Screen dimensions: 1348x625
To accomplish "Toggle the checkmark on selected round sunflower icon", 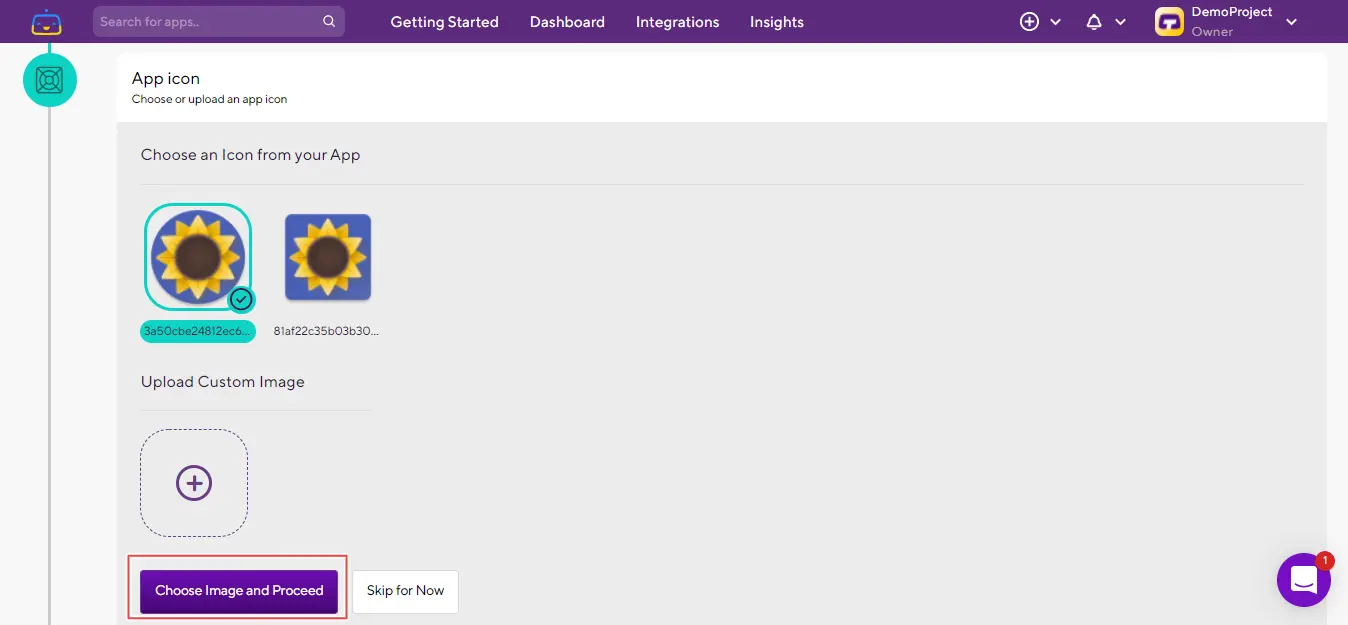I will point(241,299).
